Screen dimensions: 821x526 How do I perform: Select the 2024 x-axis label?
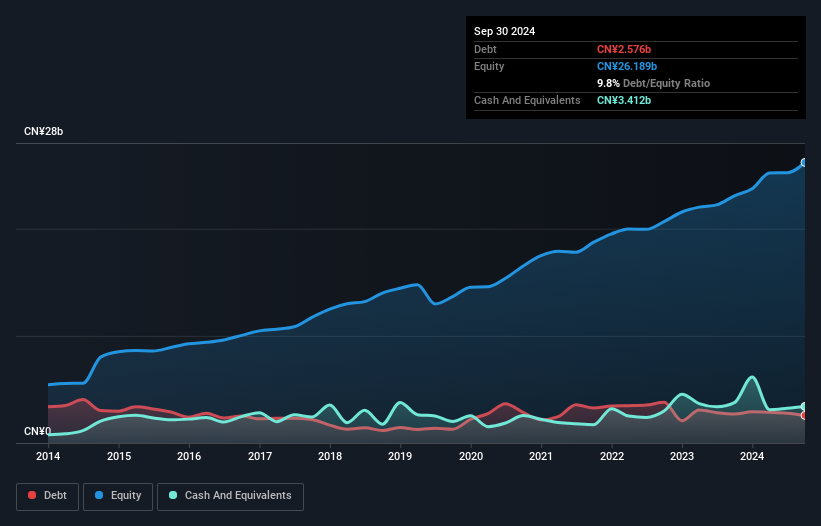point(752,457)
